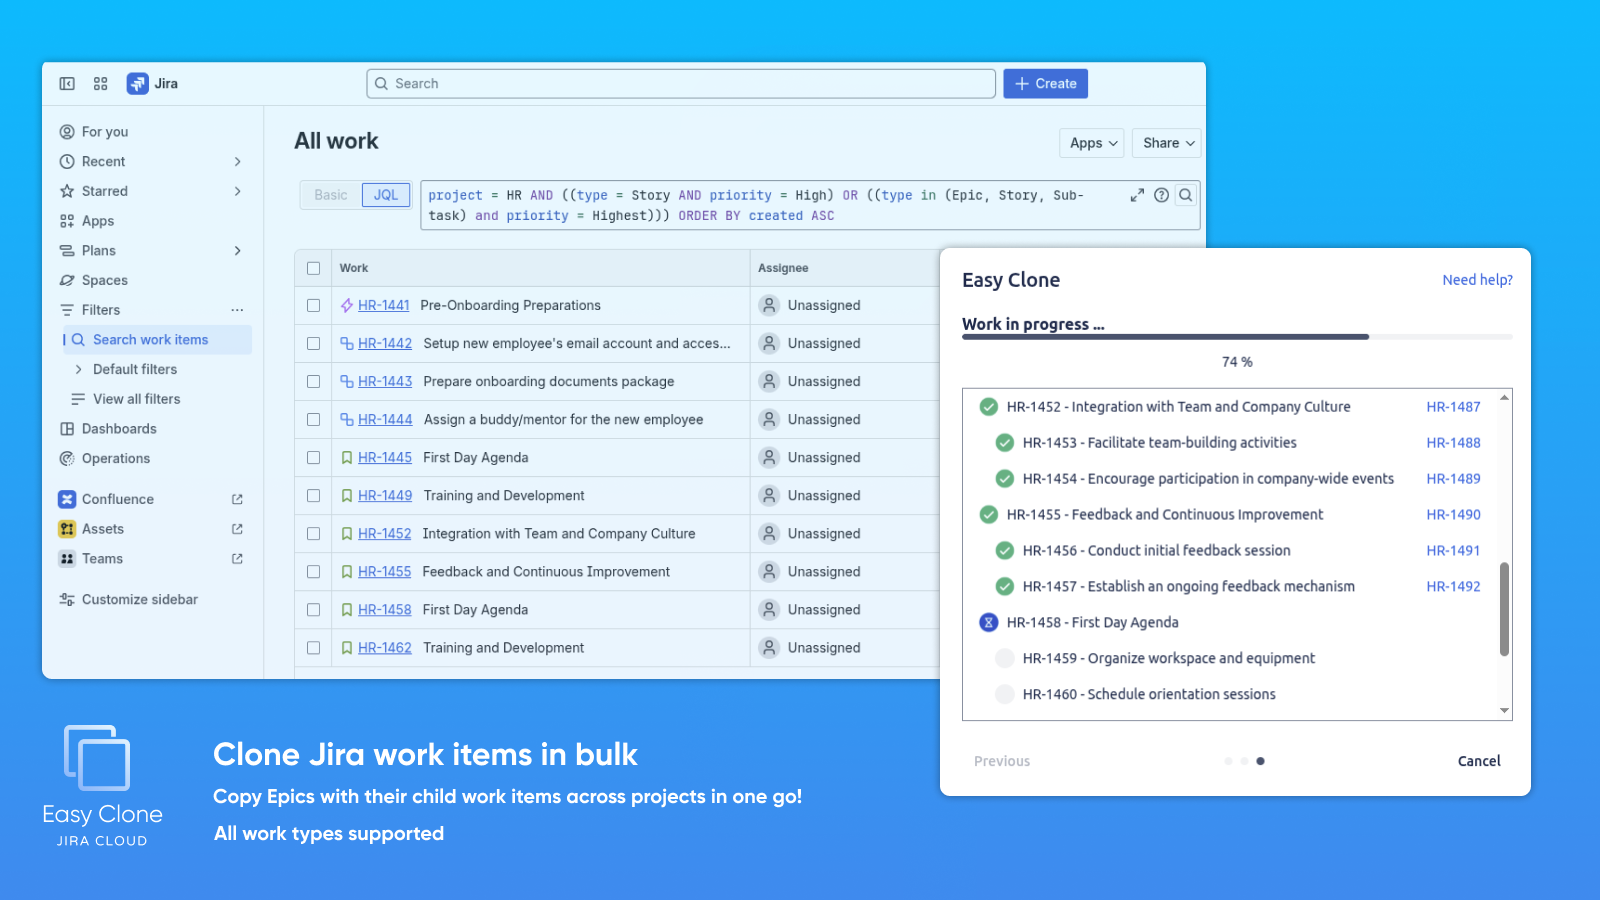Check the select-all box in the work list header
1600x900 pixels.
313,268
